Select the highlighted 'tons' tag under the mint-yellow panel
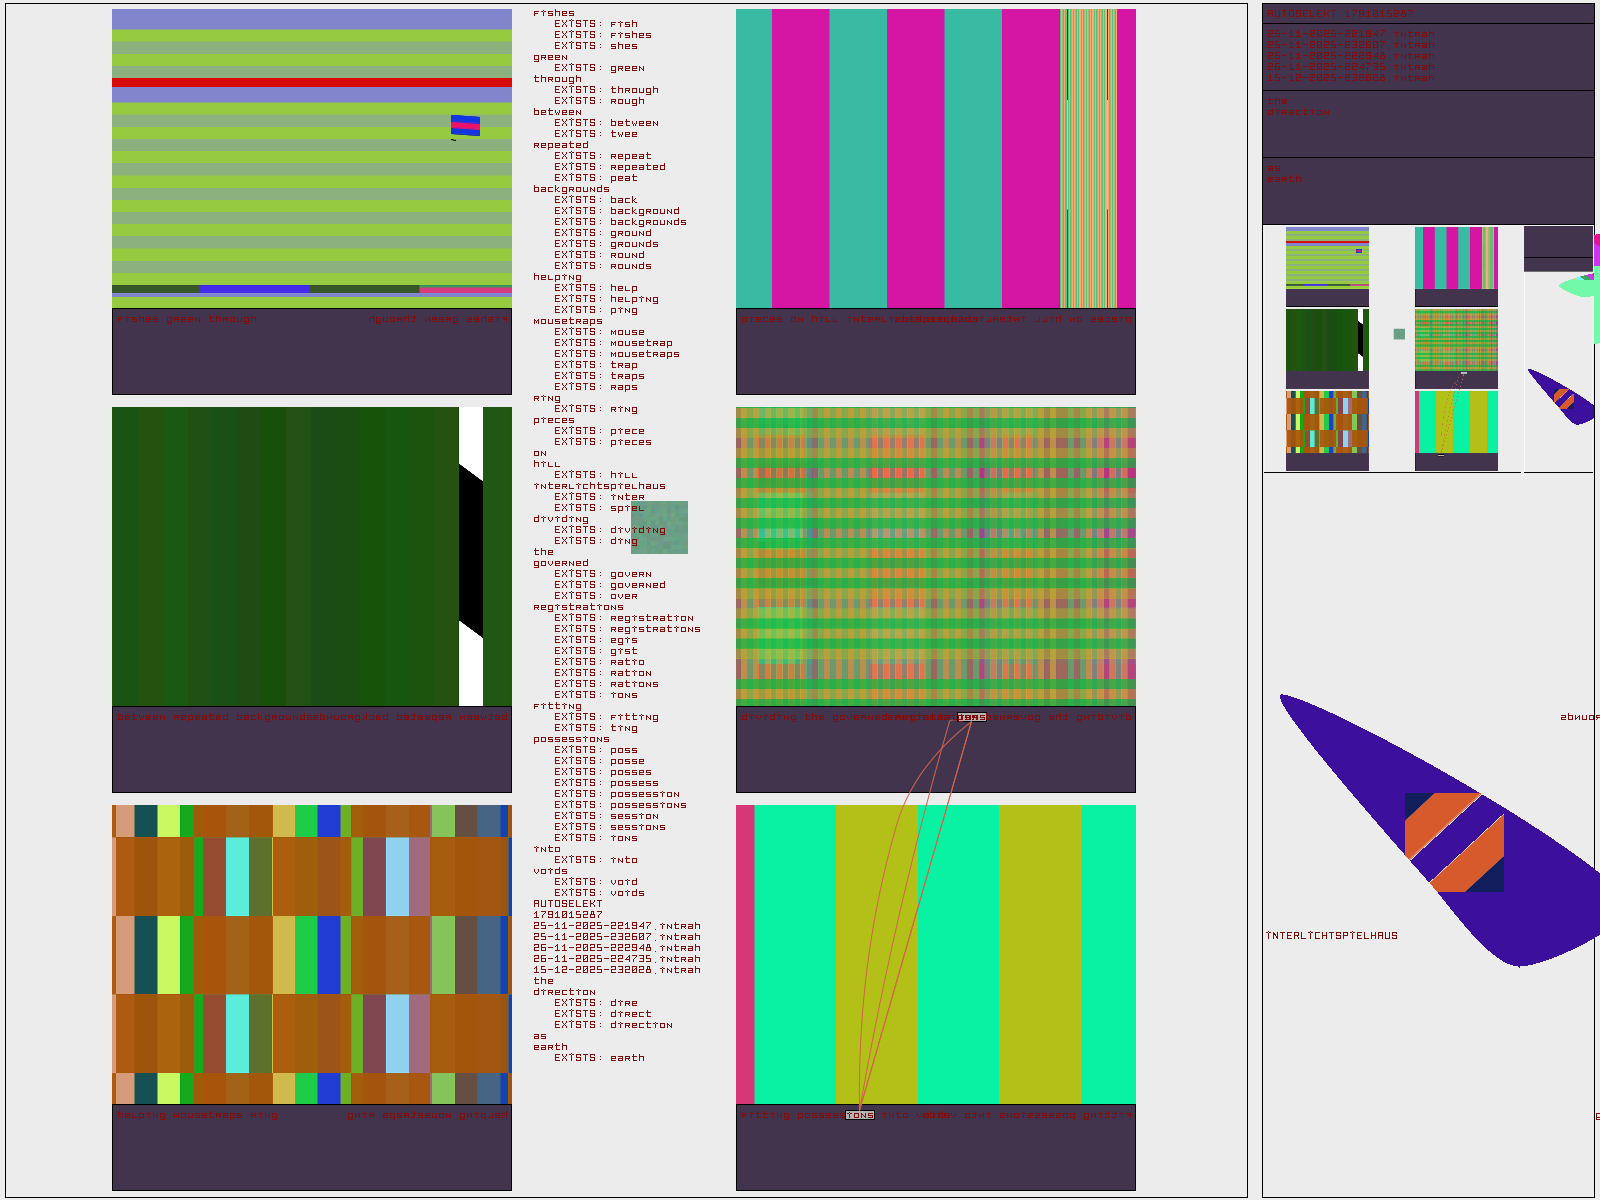The width and height of the screenshot is (1600, 1200). [860, 1115]
